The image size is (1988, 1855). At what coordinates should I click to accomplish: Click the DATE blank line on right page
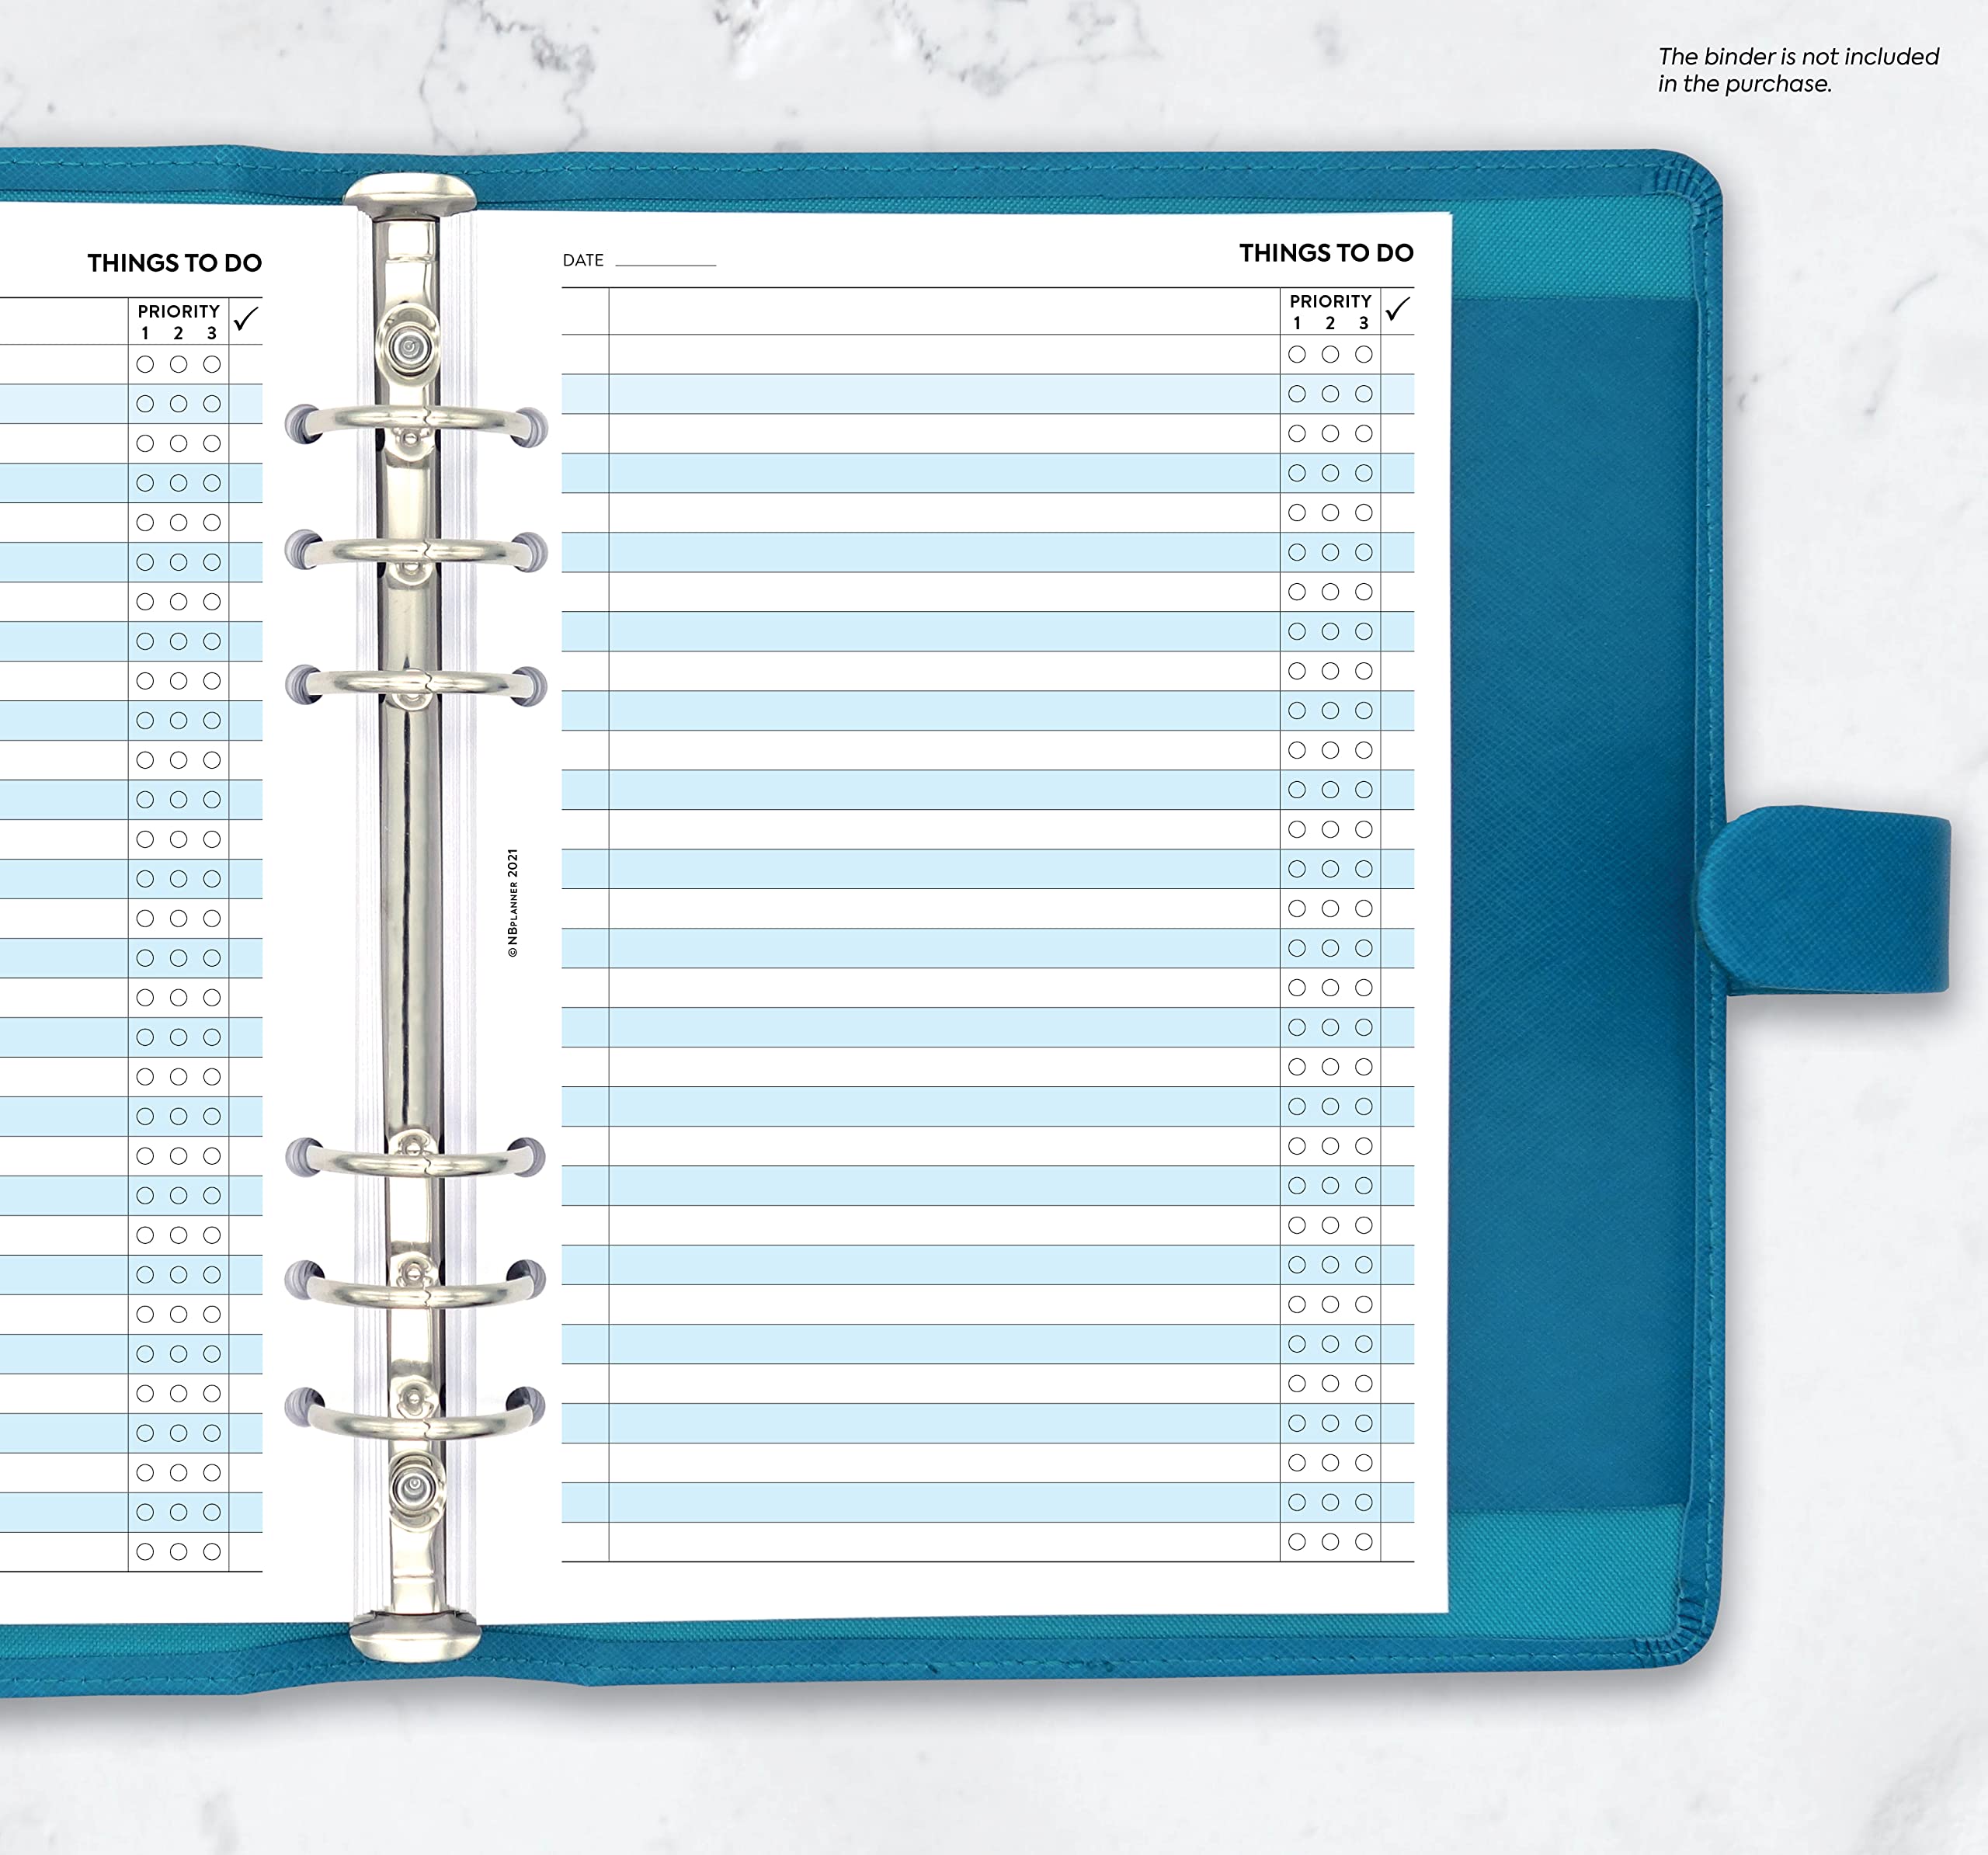(x=665, y=264)
